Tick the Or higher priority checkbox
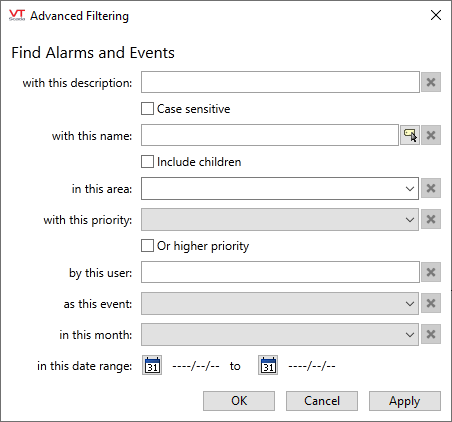Image resolution: width=452 pixels, height=422 pixels. tap(147, 246)
